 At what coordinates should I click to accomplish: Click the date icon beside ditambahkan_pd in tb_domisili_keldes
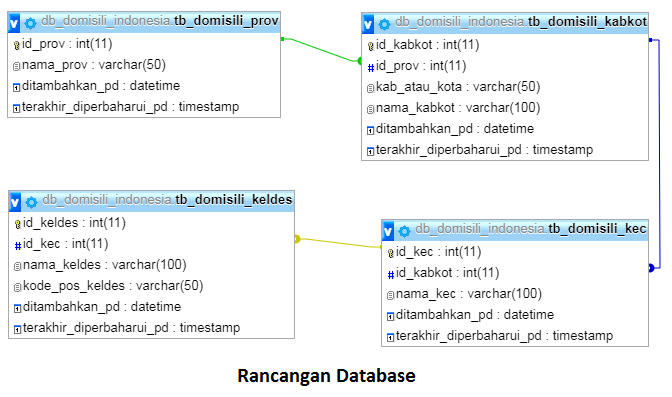18,308
